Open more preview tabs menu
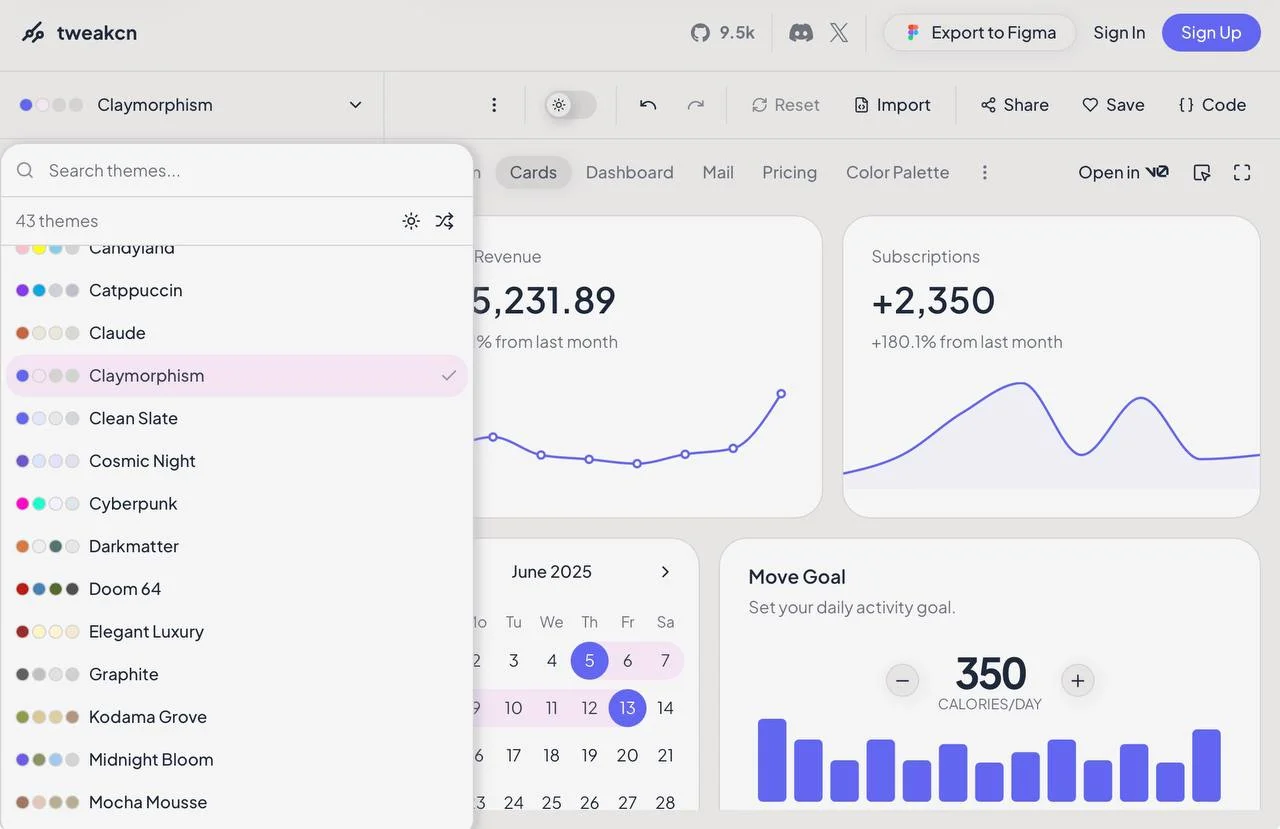 [x=984, y=173]
